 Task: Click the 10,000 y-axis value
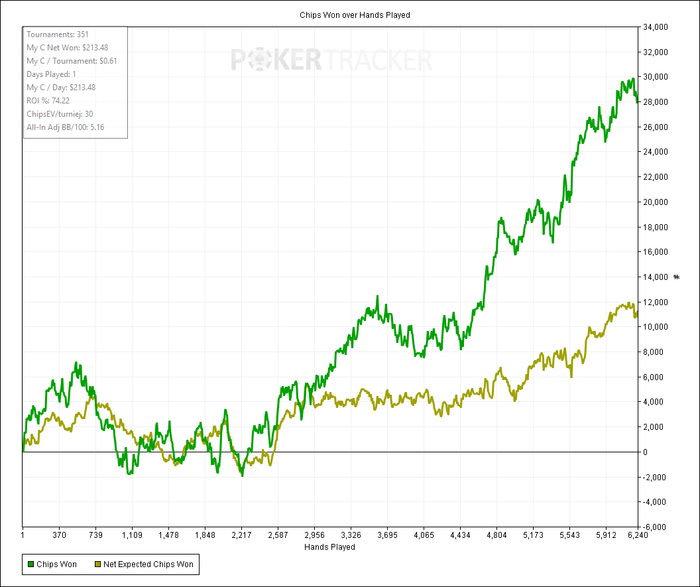(655, 327)
